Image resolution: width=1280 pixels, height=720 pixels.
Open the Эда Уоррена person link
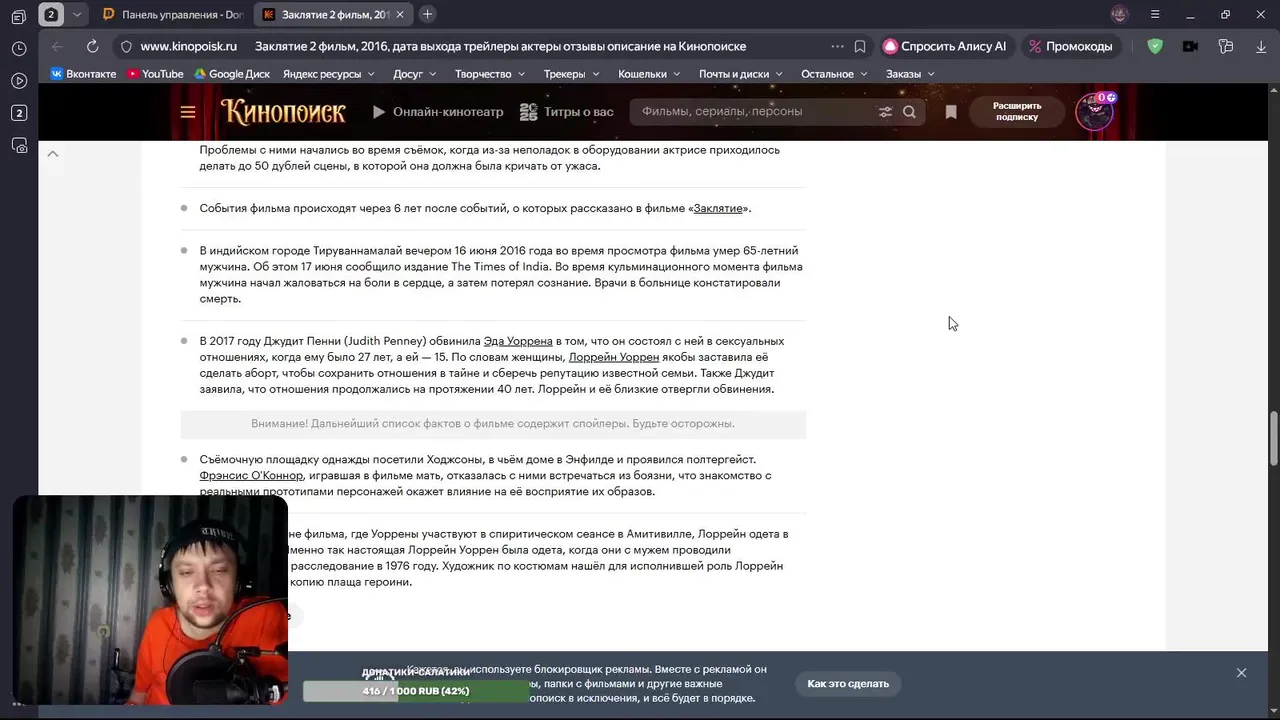click(518, 341)
